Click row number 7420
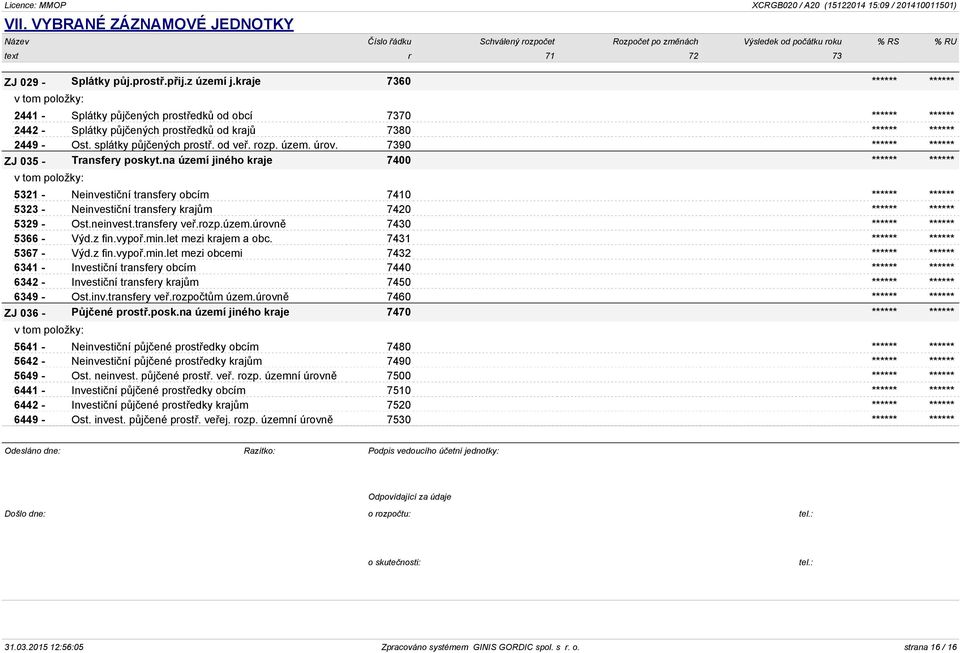This screenshot has height=653, width=960. point(399,209)
